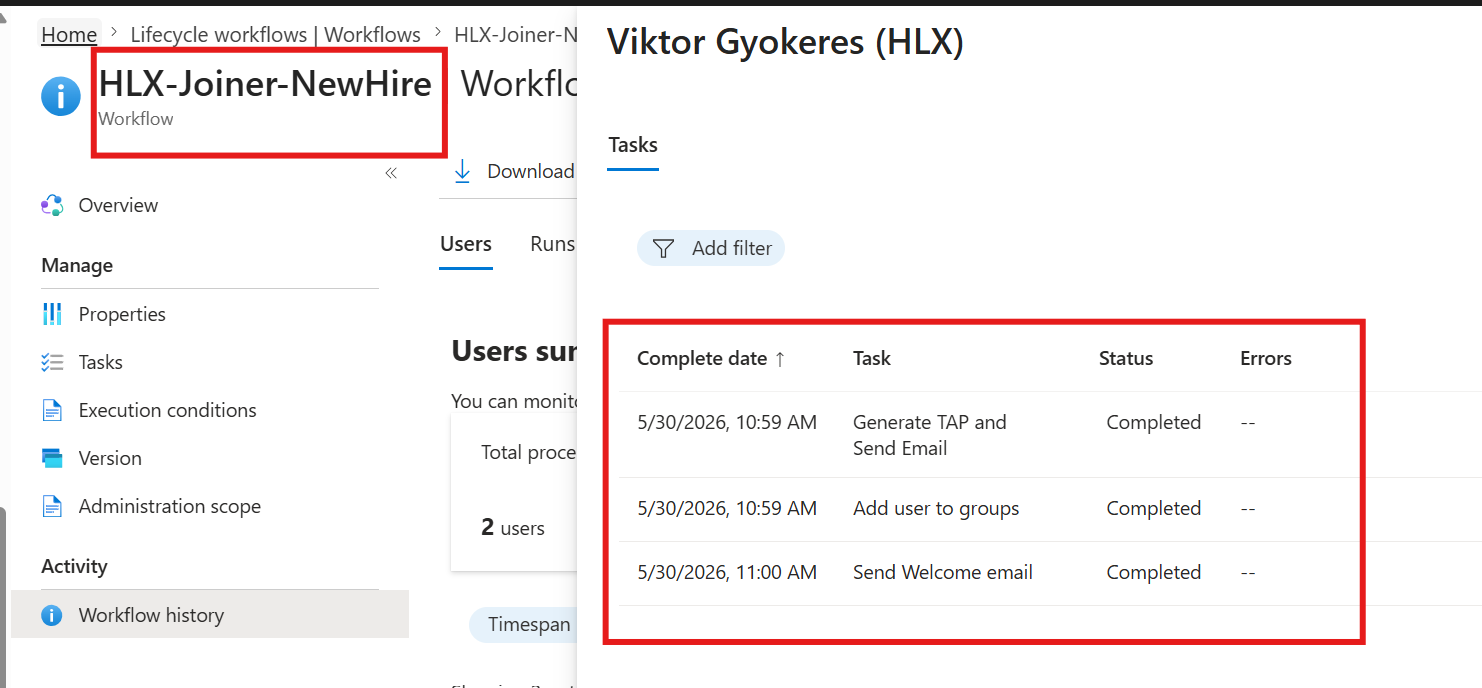Click the Download button label
This screenshot has height=688, width=1482.
[x=530, y=171]
